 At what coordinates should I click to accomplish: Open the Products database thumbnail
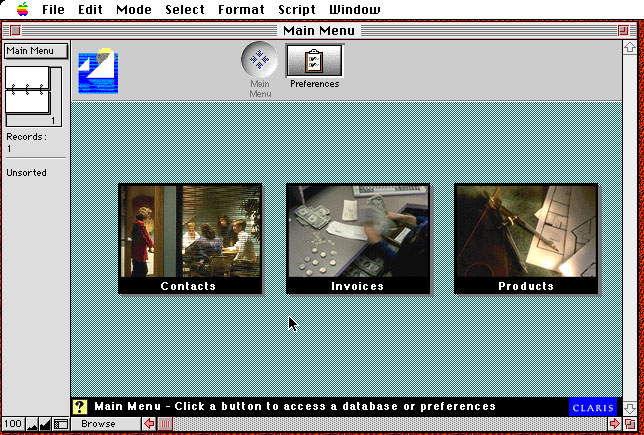[x=526, y=239]
